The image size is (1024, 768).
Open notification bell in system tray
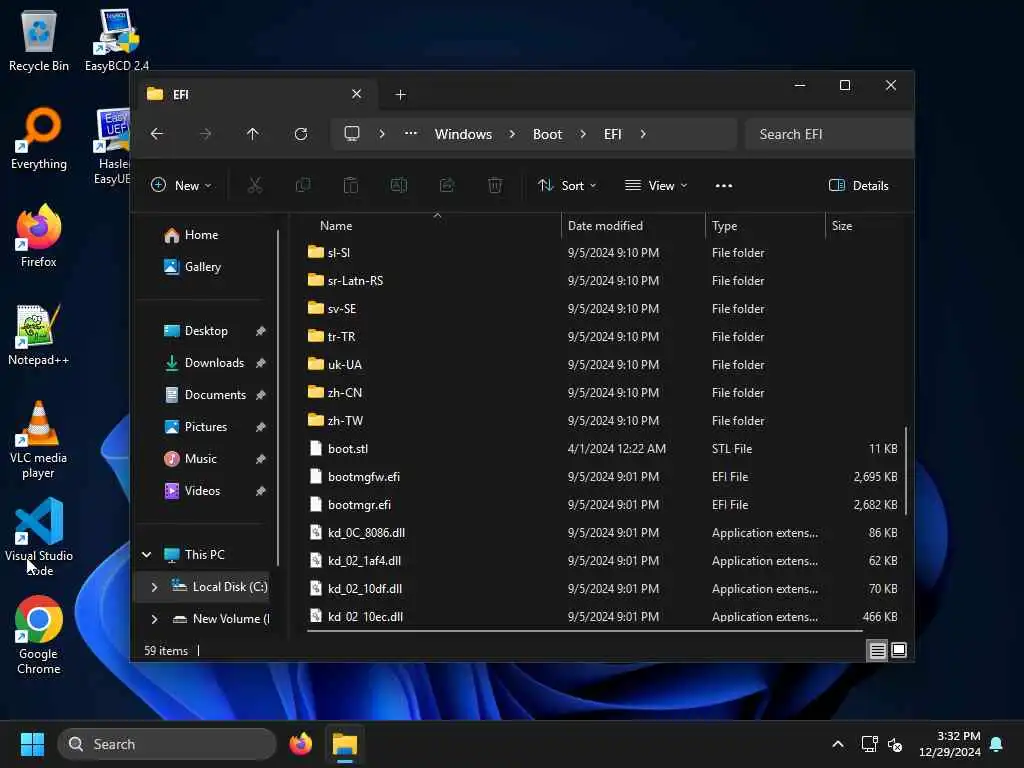pyautogui.click(x=997, y=744)
